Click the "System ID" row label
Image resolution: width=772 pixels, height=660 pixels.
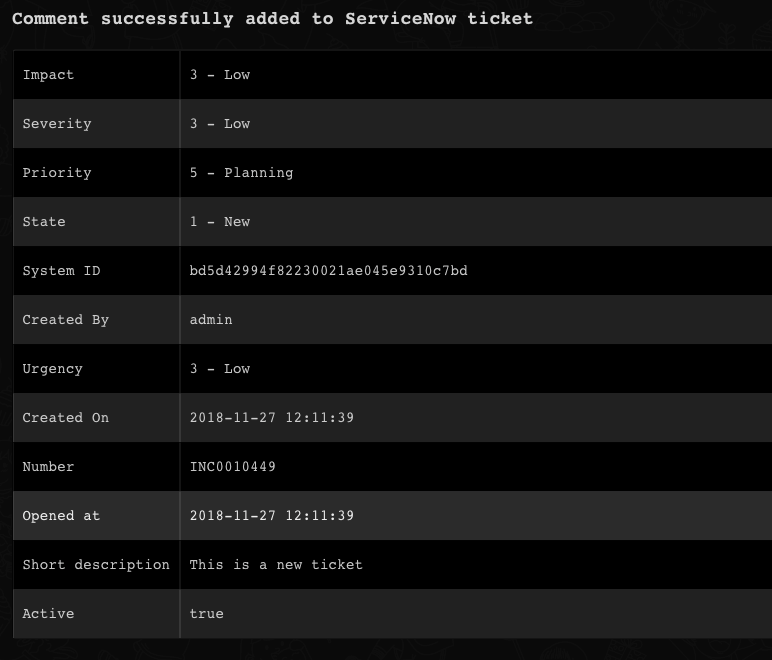pos(61,271)
